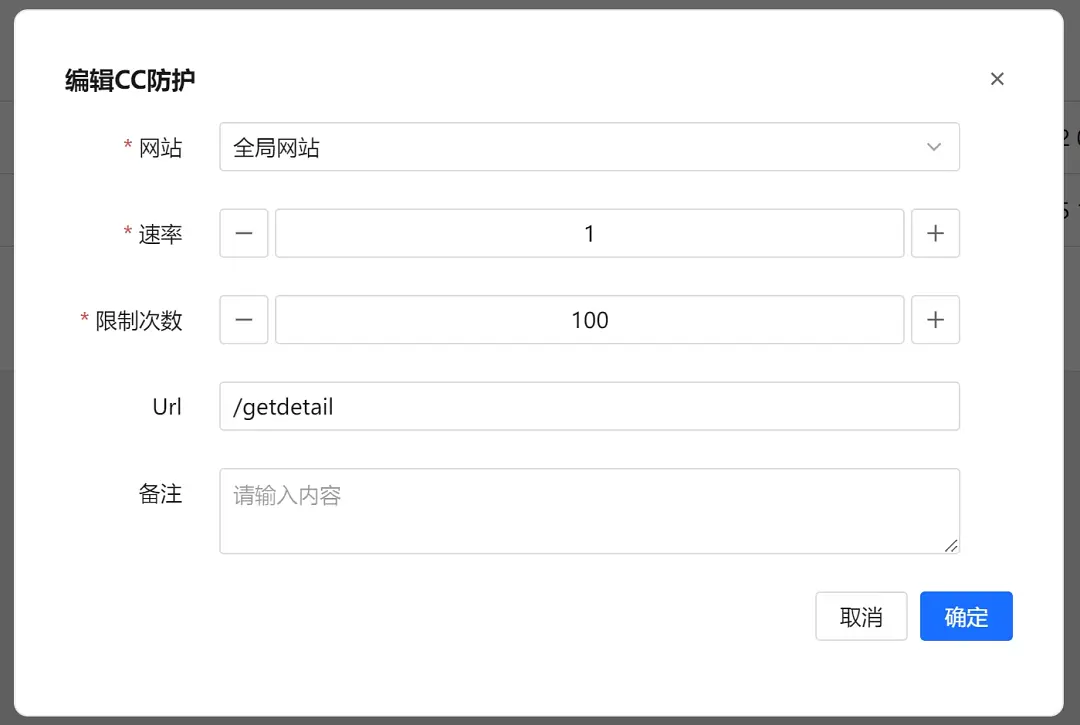Viewport: 1080px width, 725px height.
Task: Click the chevron icon on the 网站 field
Action: pos(934,147)
